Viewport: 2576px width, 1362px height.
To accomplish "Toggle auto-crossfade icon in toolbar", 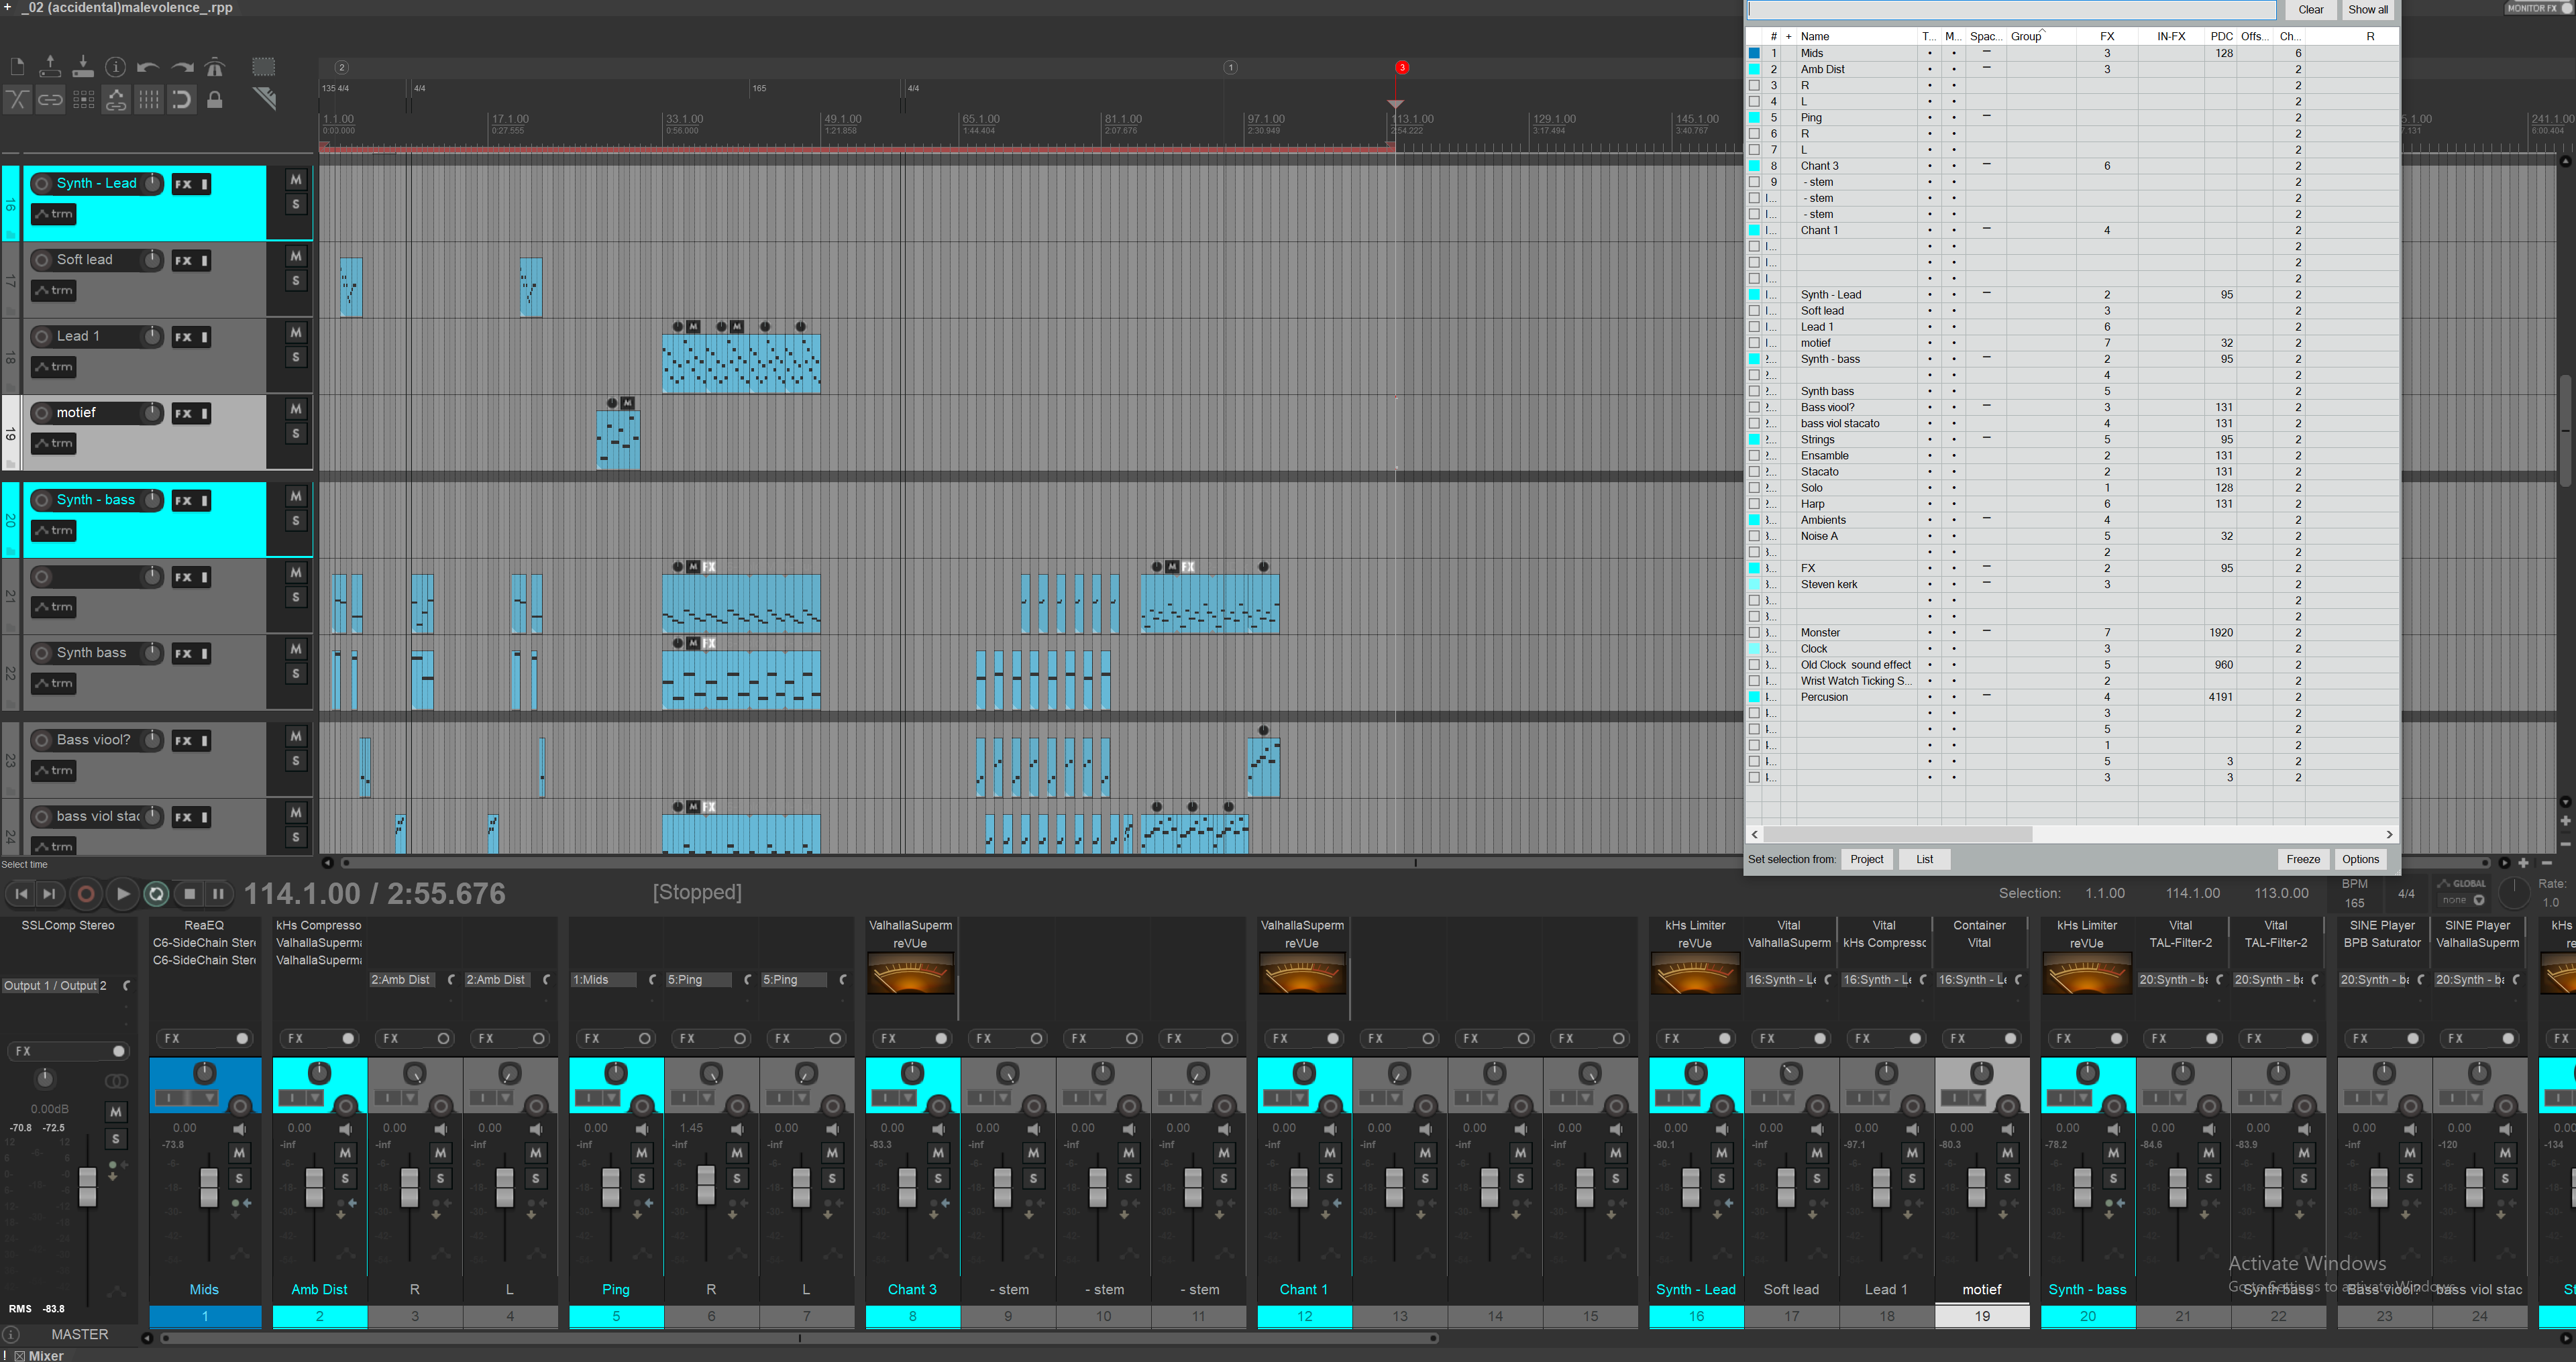I will coord(17,99).
